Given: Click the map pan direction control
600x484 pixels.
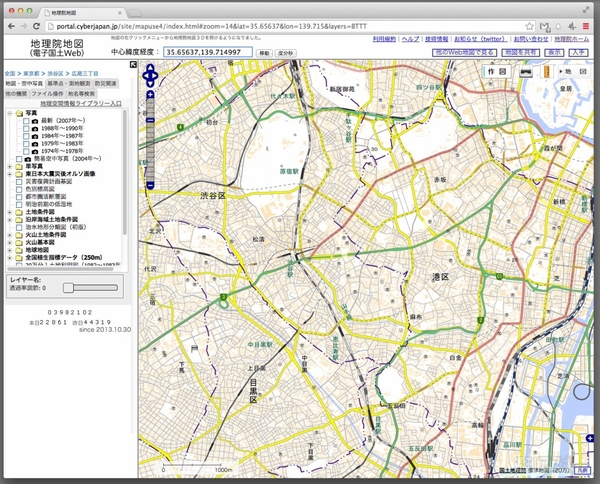Looking at the screenshot, I should [x=149, y=75].
